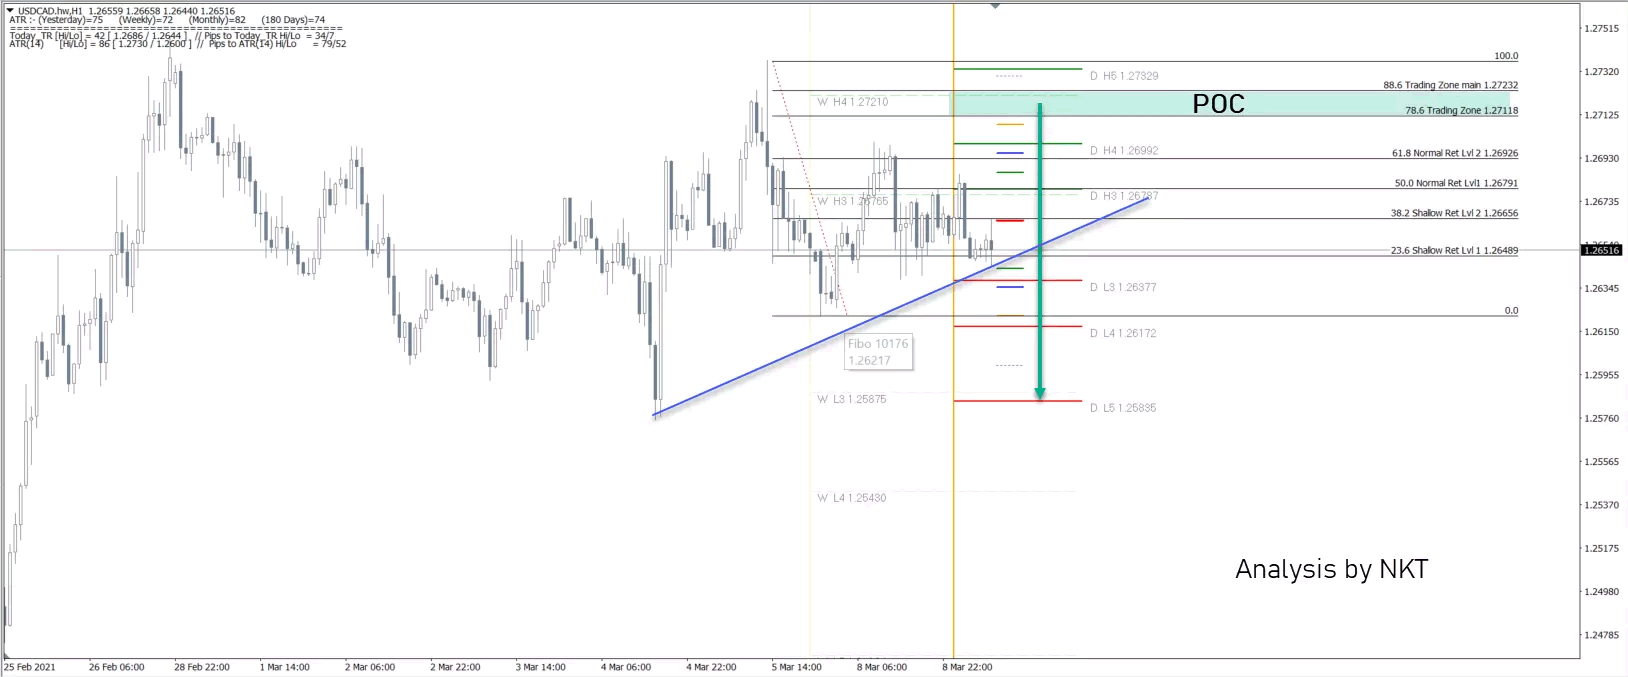Click 2 Mar 22:00 on the time axis
Screen dimensions: 1628x677
[455, 667]
